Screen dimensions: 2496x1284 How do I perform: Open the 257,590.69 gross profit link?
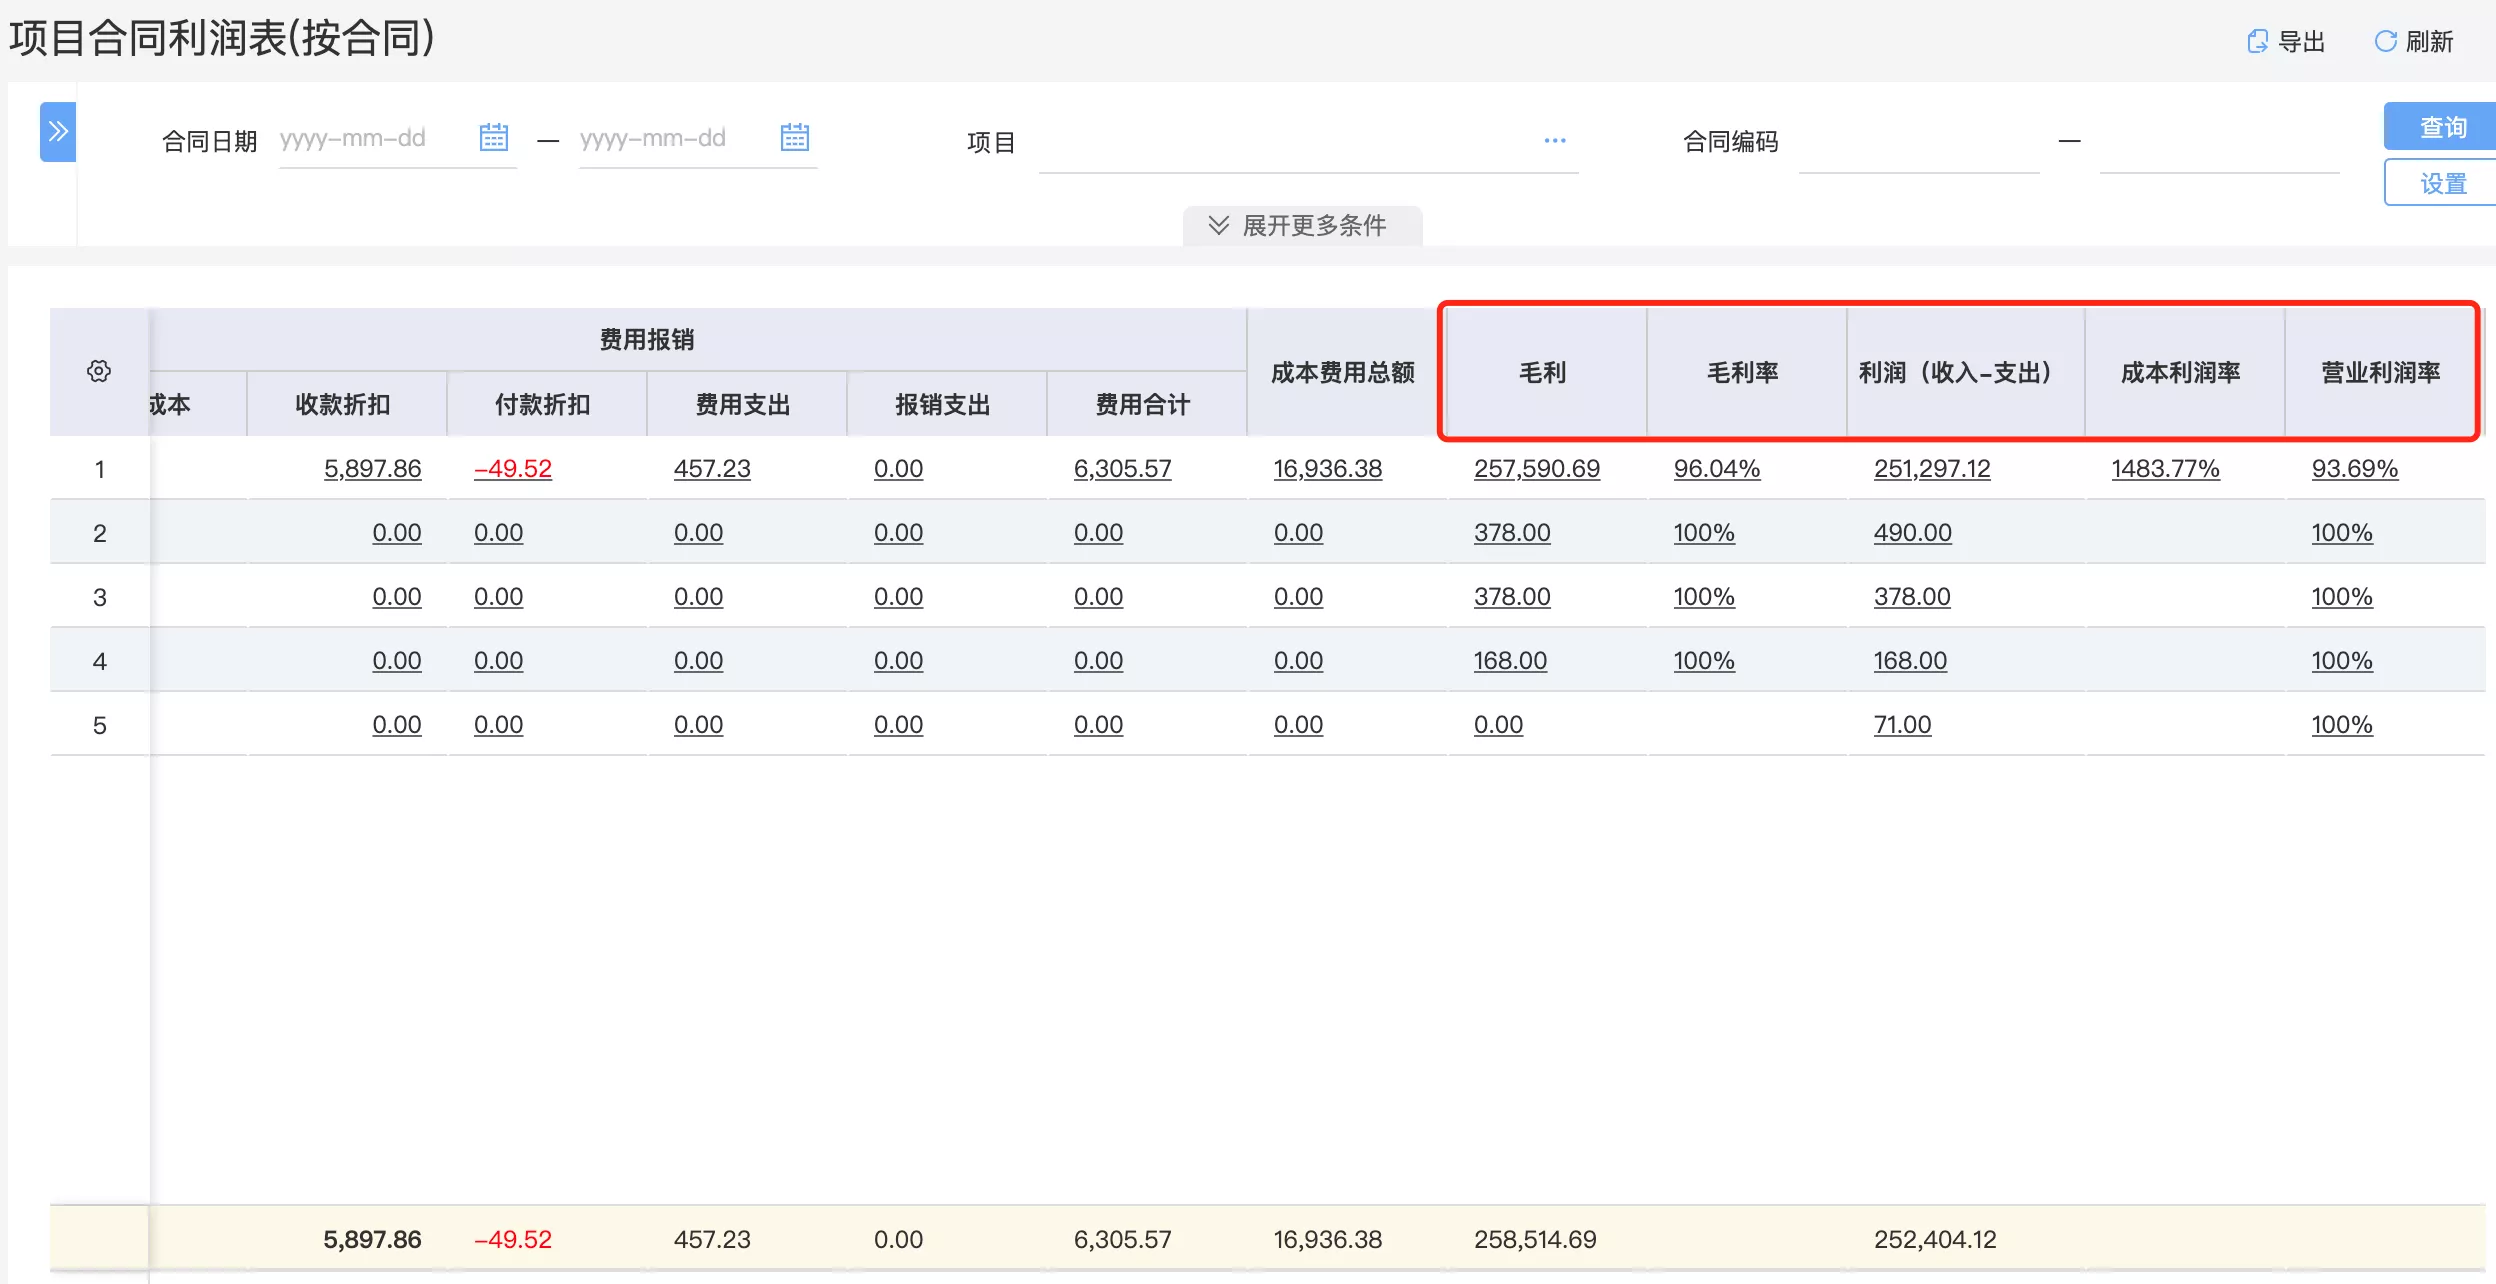coord(1537,468)
